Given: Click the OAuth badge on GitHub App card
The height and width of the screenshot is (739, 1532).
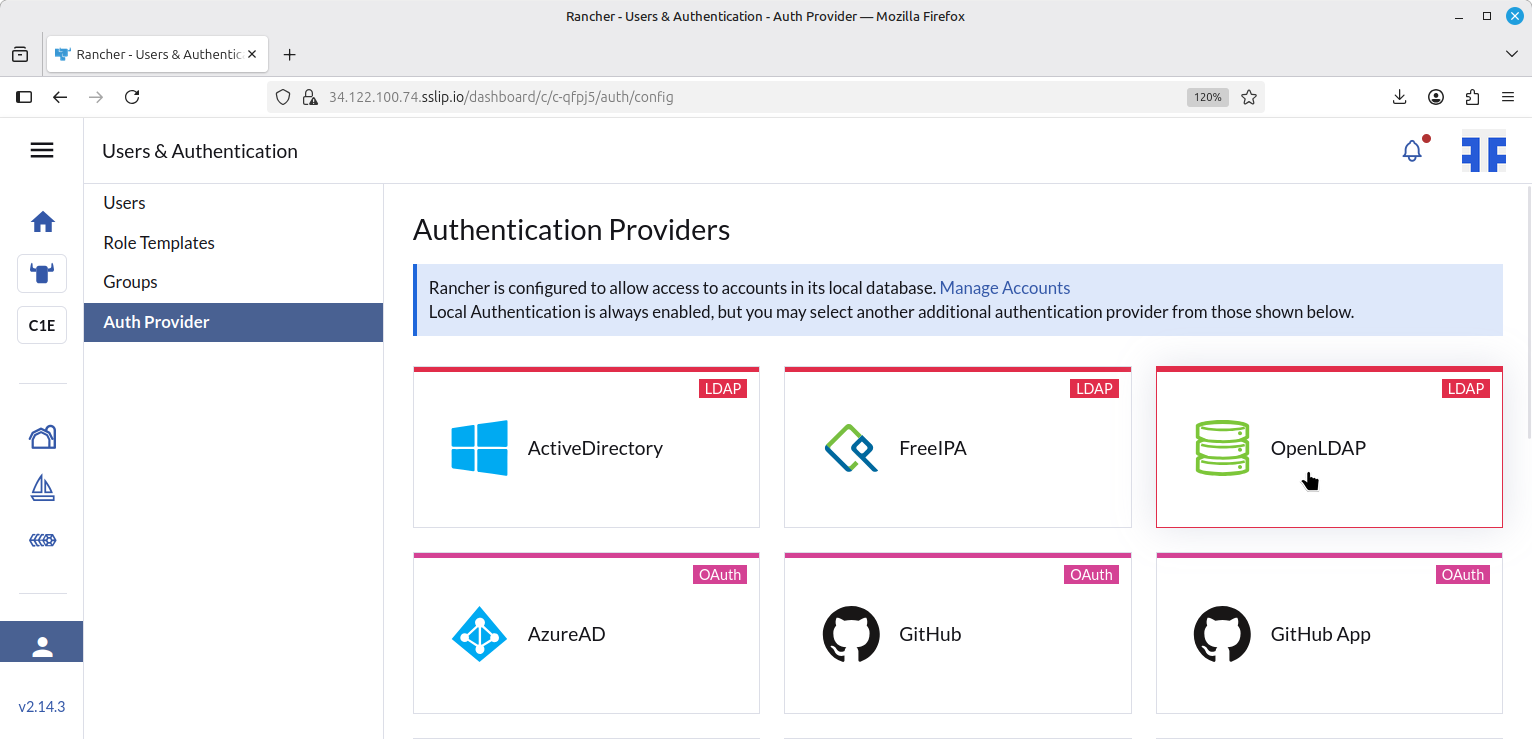Looking at the screenshot, I should (1462, 574).
